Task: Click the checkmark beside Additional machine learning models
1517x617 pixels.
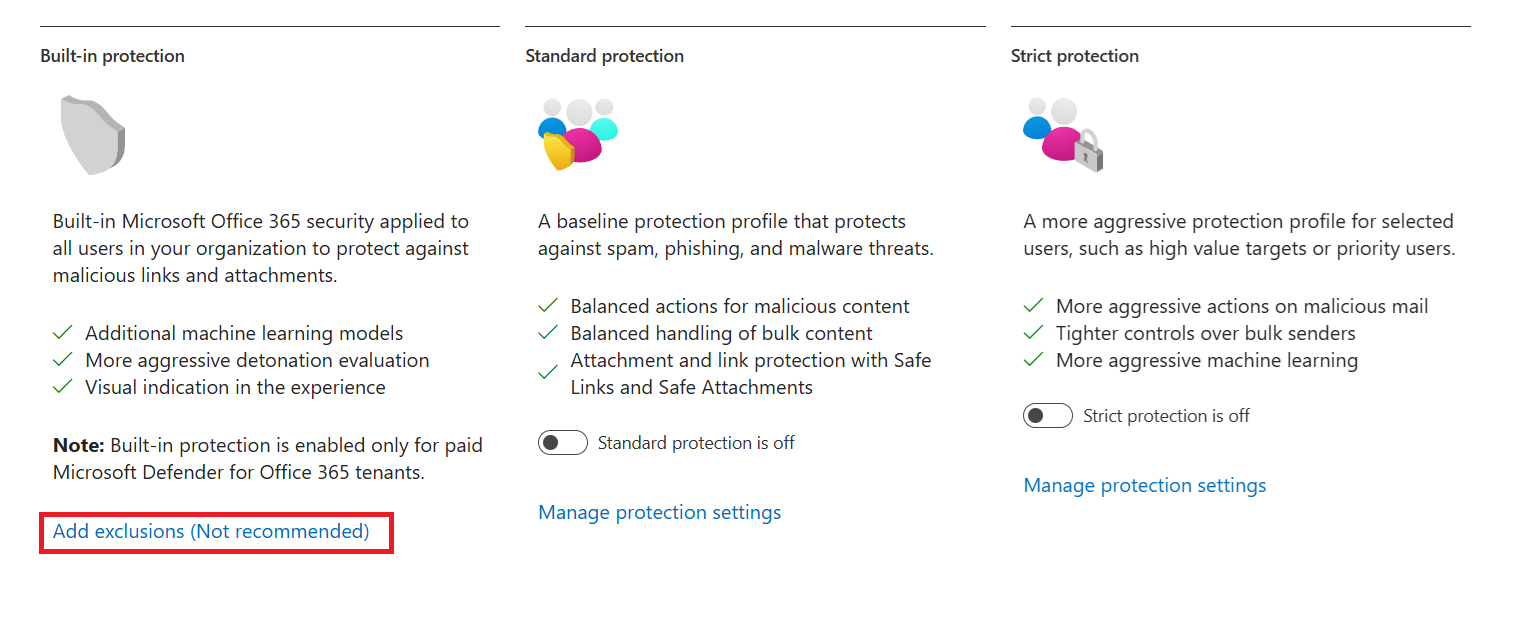Action: tap(63, 331)
